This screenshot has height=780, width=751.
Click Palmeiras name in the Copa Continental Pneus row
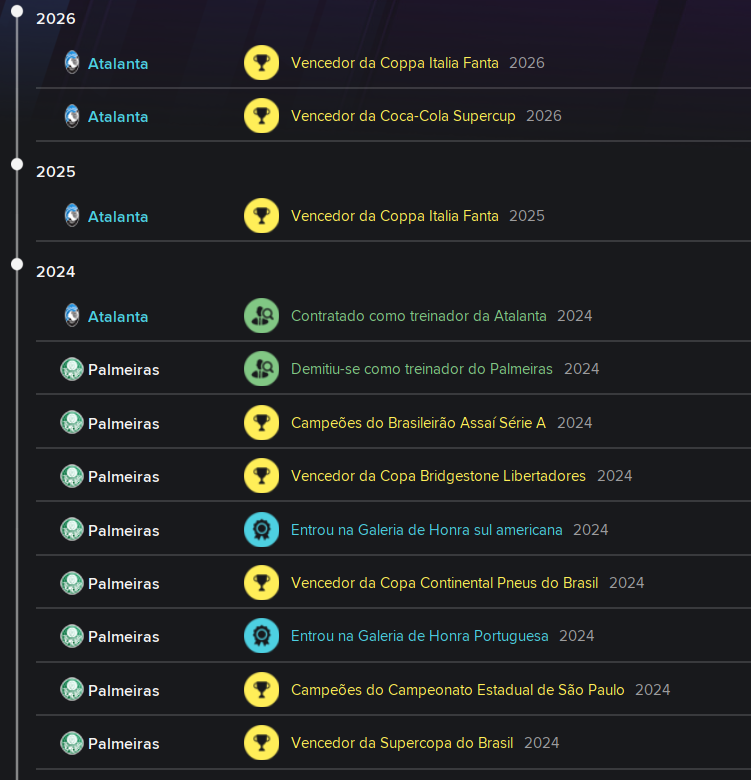(124, 584)
